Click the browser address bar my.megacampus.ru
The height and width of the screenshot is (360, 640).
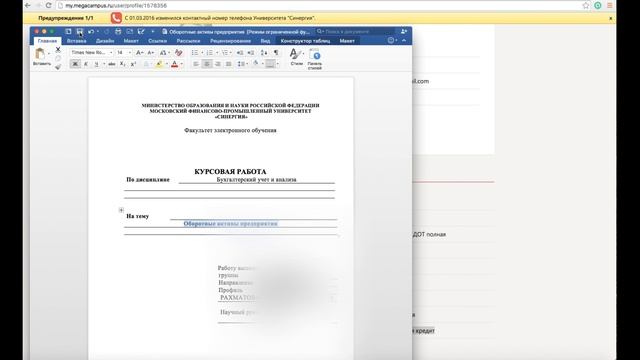pos(318,5)
